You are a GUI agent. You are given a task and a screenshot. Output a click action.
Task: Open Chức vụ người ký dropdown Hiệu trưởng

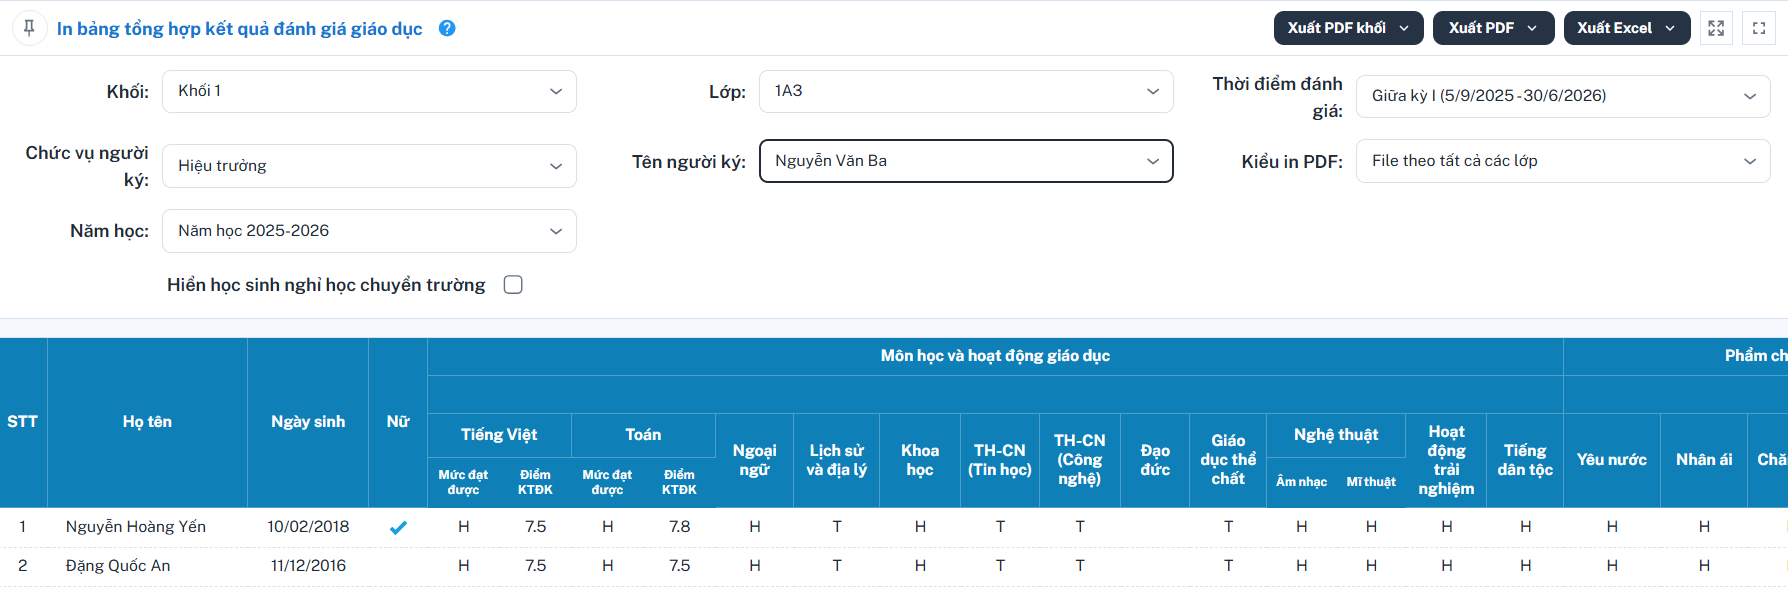point(369,166)
